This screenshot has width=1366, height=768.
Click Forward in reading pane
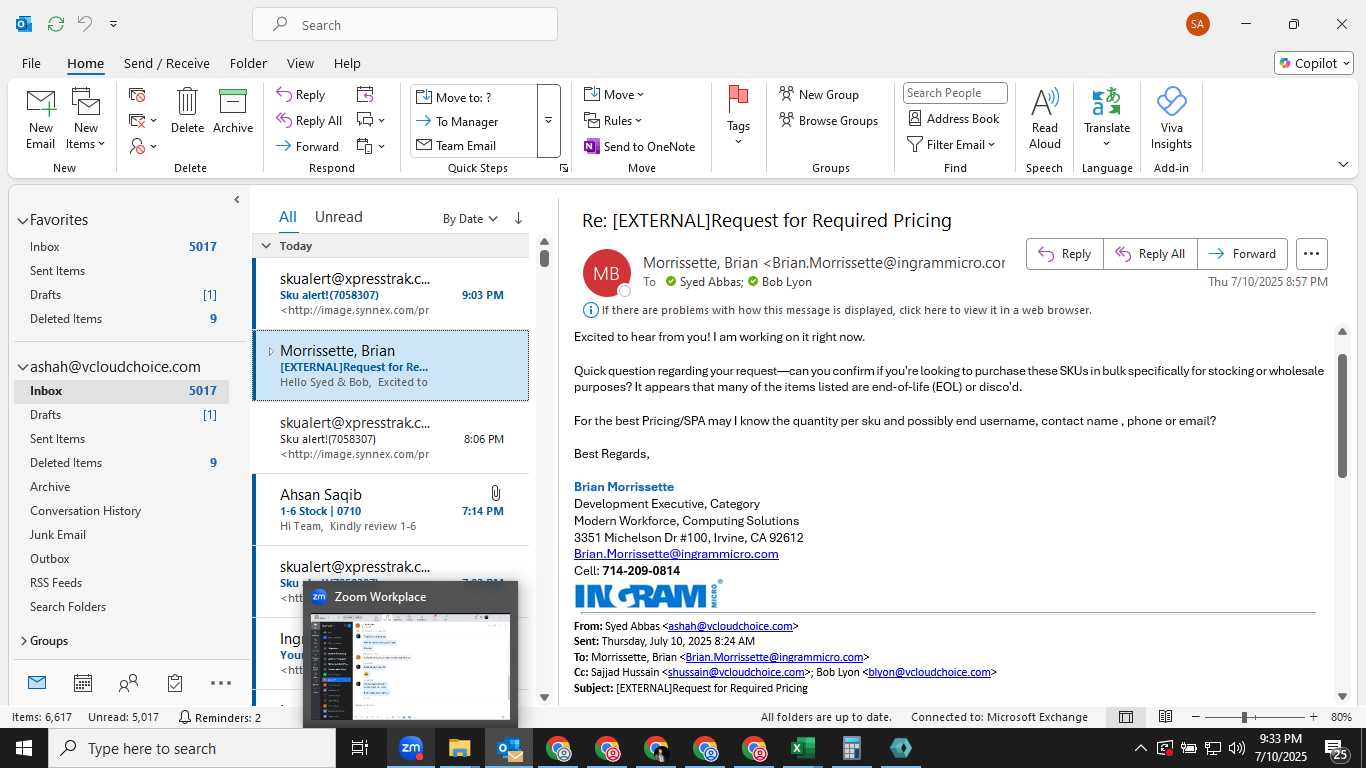coord(1241,254)
